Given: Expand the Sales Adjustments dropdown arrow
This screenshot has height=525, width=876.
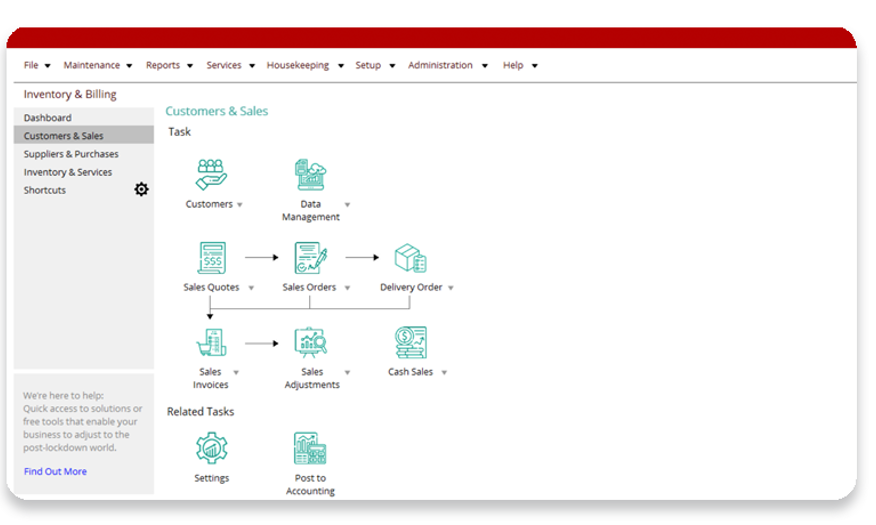Looking at the screenshot, I should [347, 373].
